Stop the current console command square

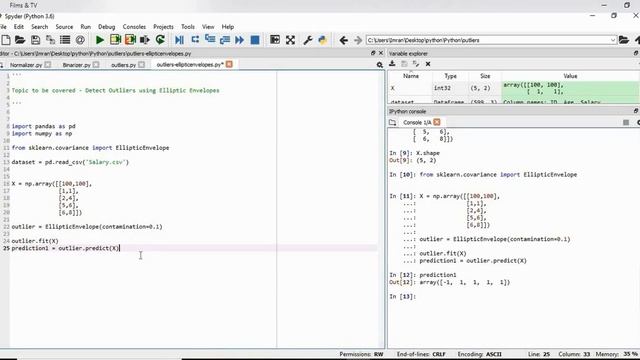coord(626,122)
